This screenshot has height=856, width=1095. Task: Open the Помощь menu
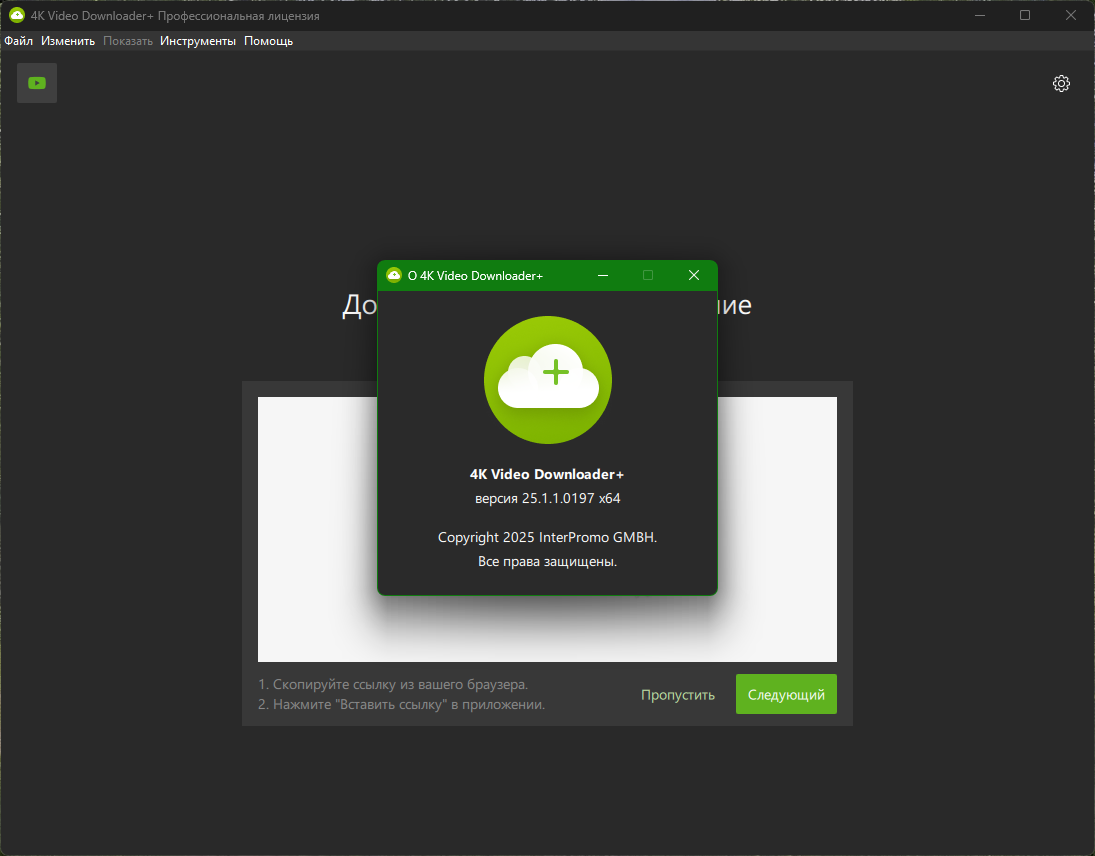(x=269, y=41)
